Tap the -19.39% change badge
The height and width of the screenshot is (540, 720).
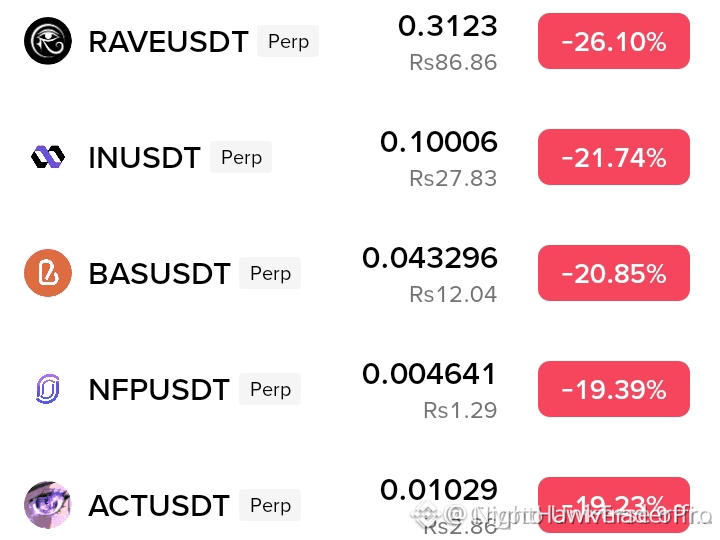(613, 389)
